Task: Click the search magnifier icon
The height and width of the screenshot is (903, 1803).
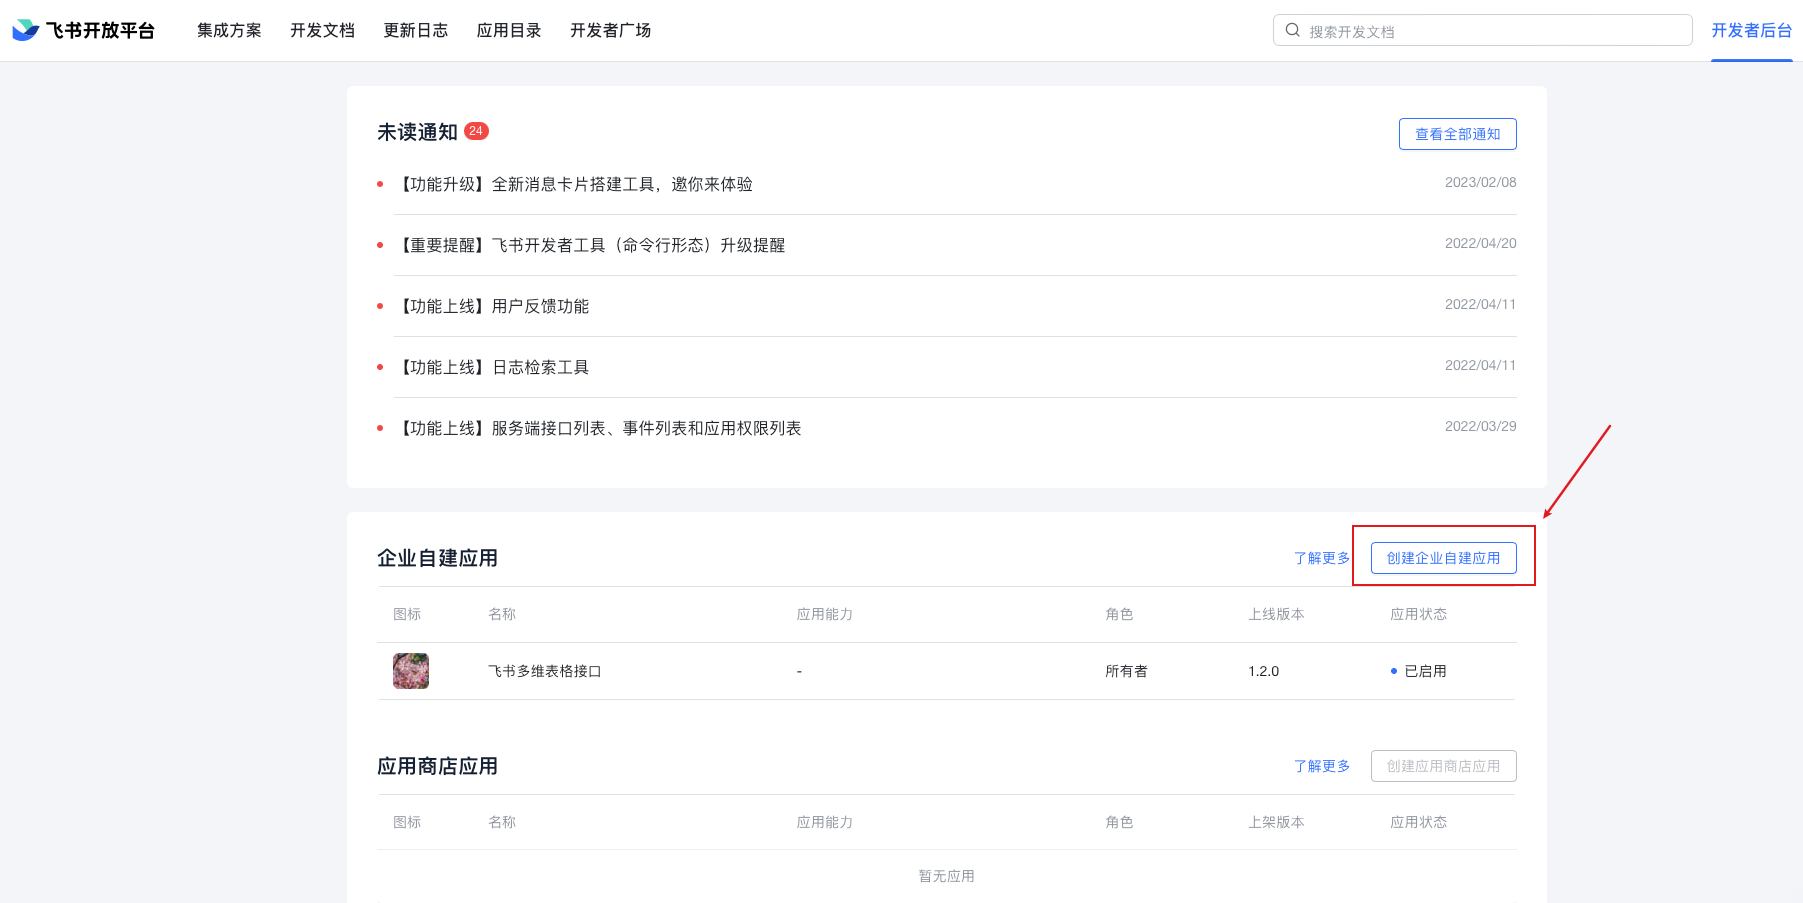Action: click(x=1292, y=30)
